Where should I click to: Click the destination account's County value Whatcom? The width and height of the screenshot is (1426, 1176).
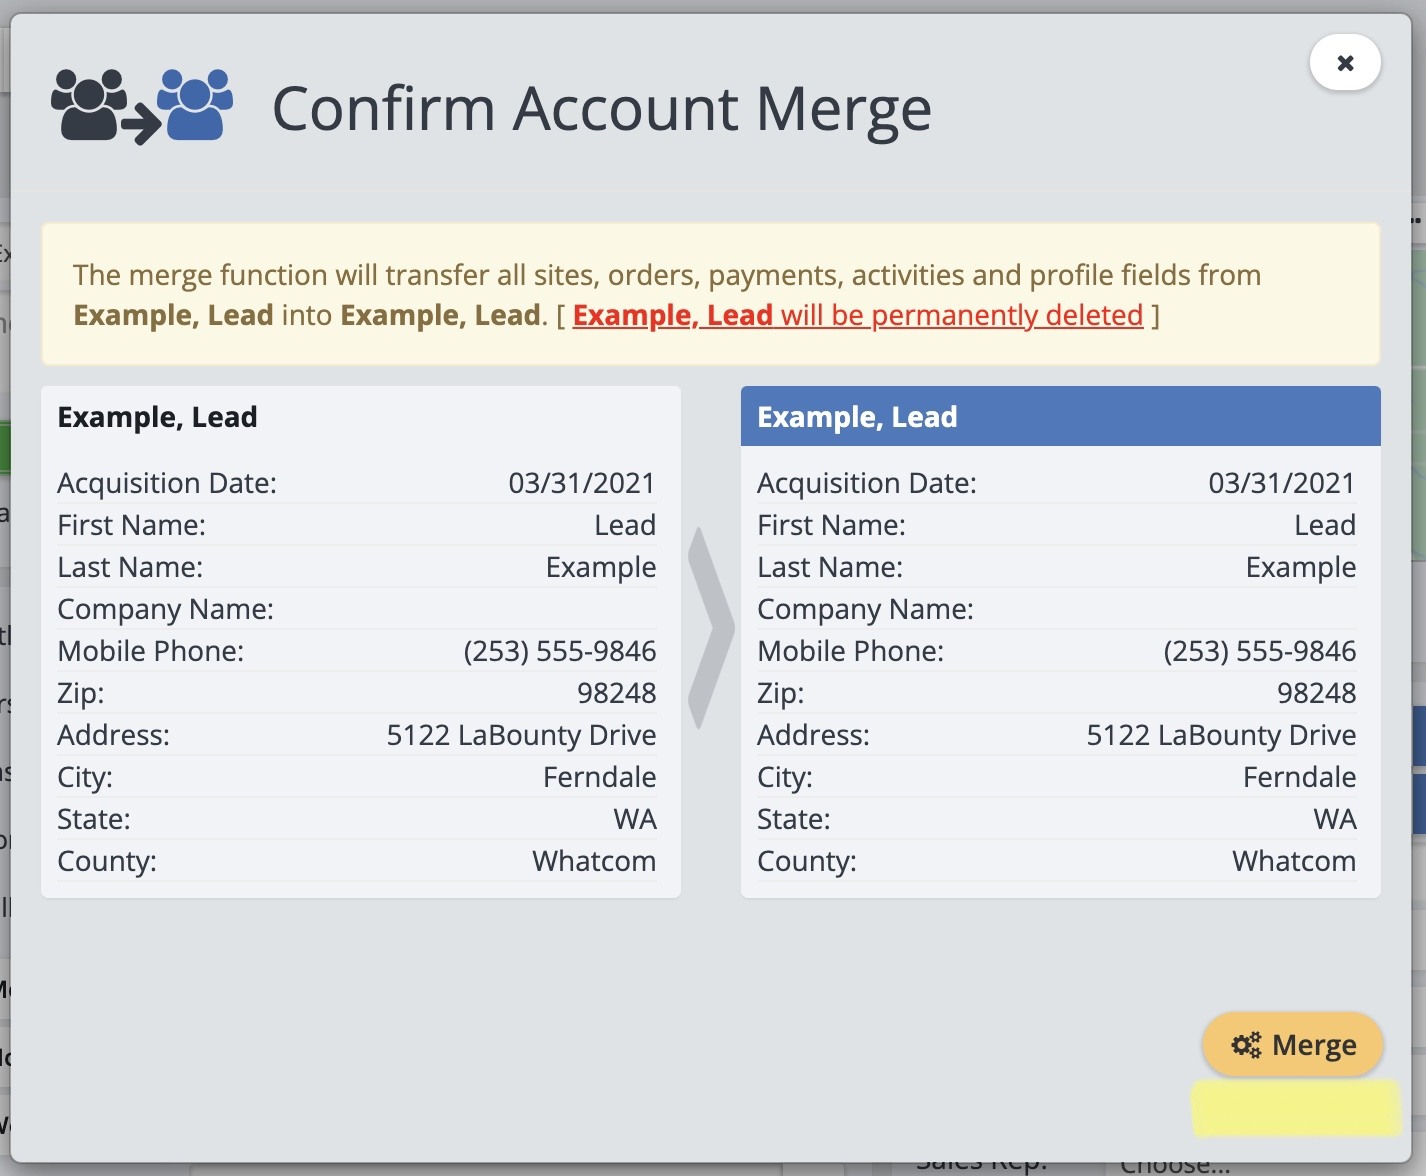pyautogui.click(x=1293, y=861)
